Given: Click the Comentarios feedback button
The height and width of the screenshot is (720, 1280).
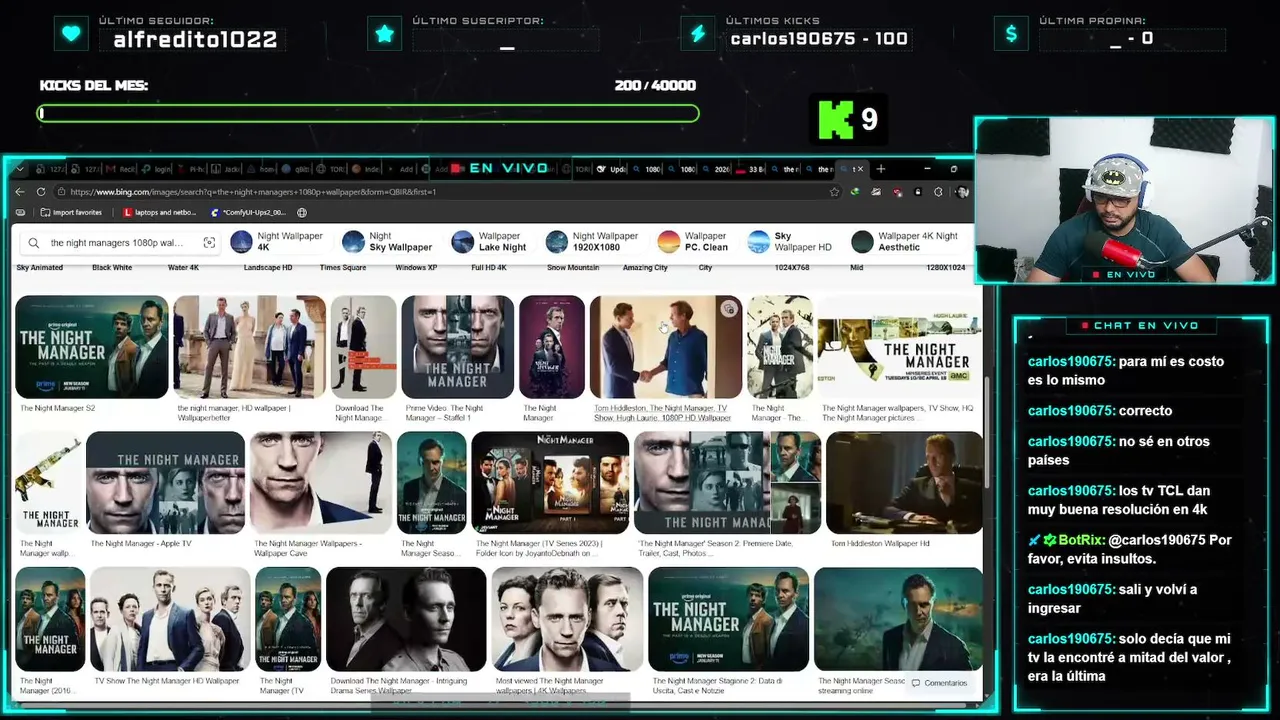Looking at the screenshot, I should pos(939,683).
